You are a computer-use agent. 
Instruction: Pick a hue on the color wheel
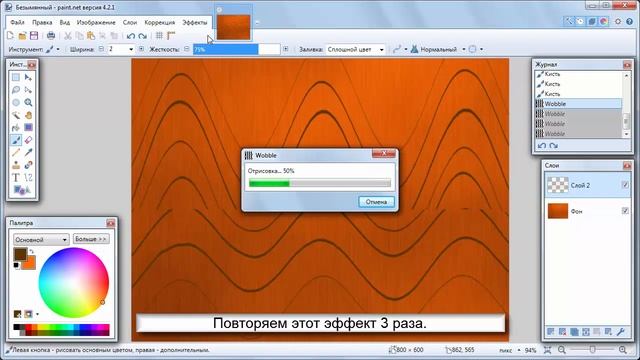pos(74,283)
